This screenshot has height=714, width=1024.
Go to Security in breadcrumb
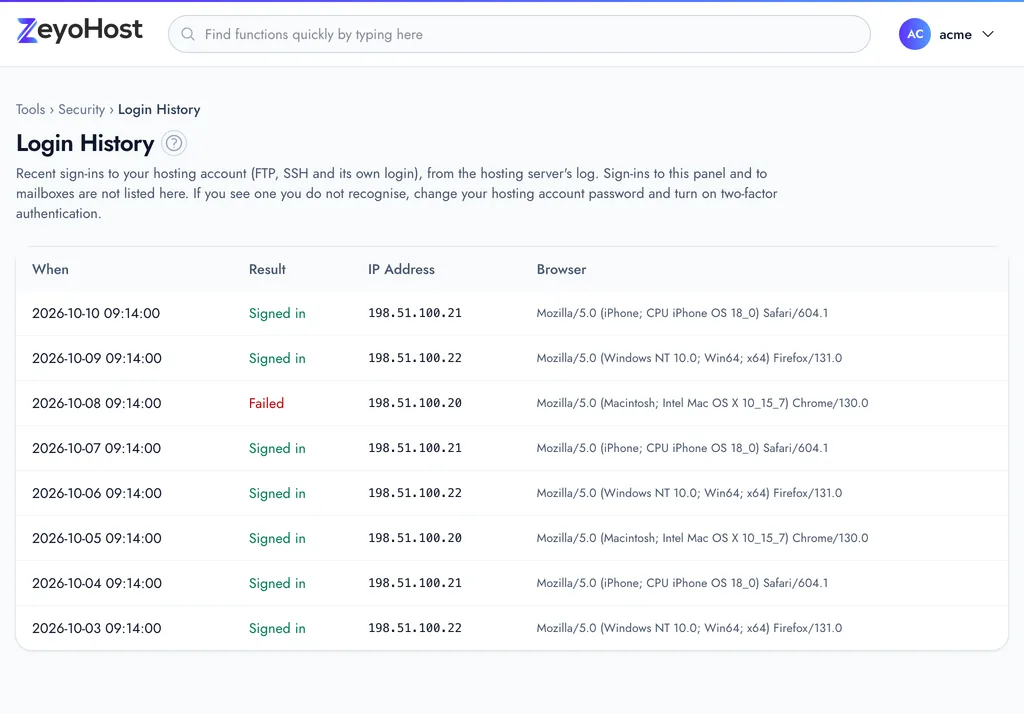click(82, 109)
